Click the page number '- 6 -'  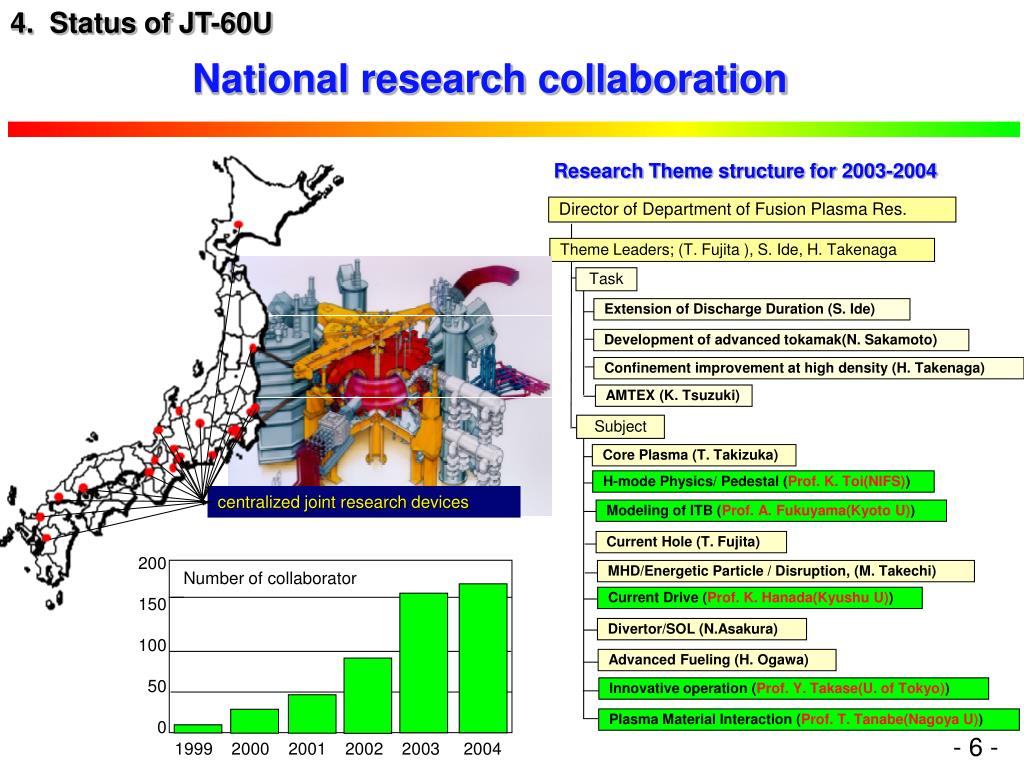[x=975, y=746]
